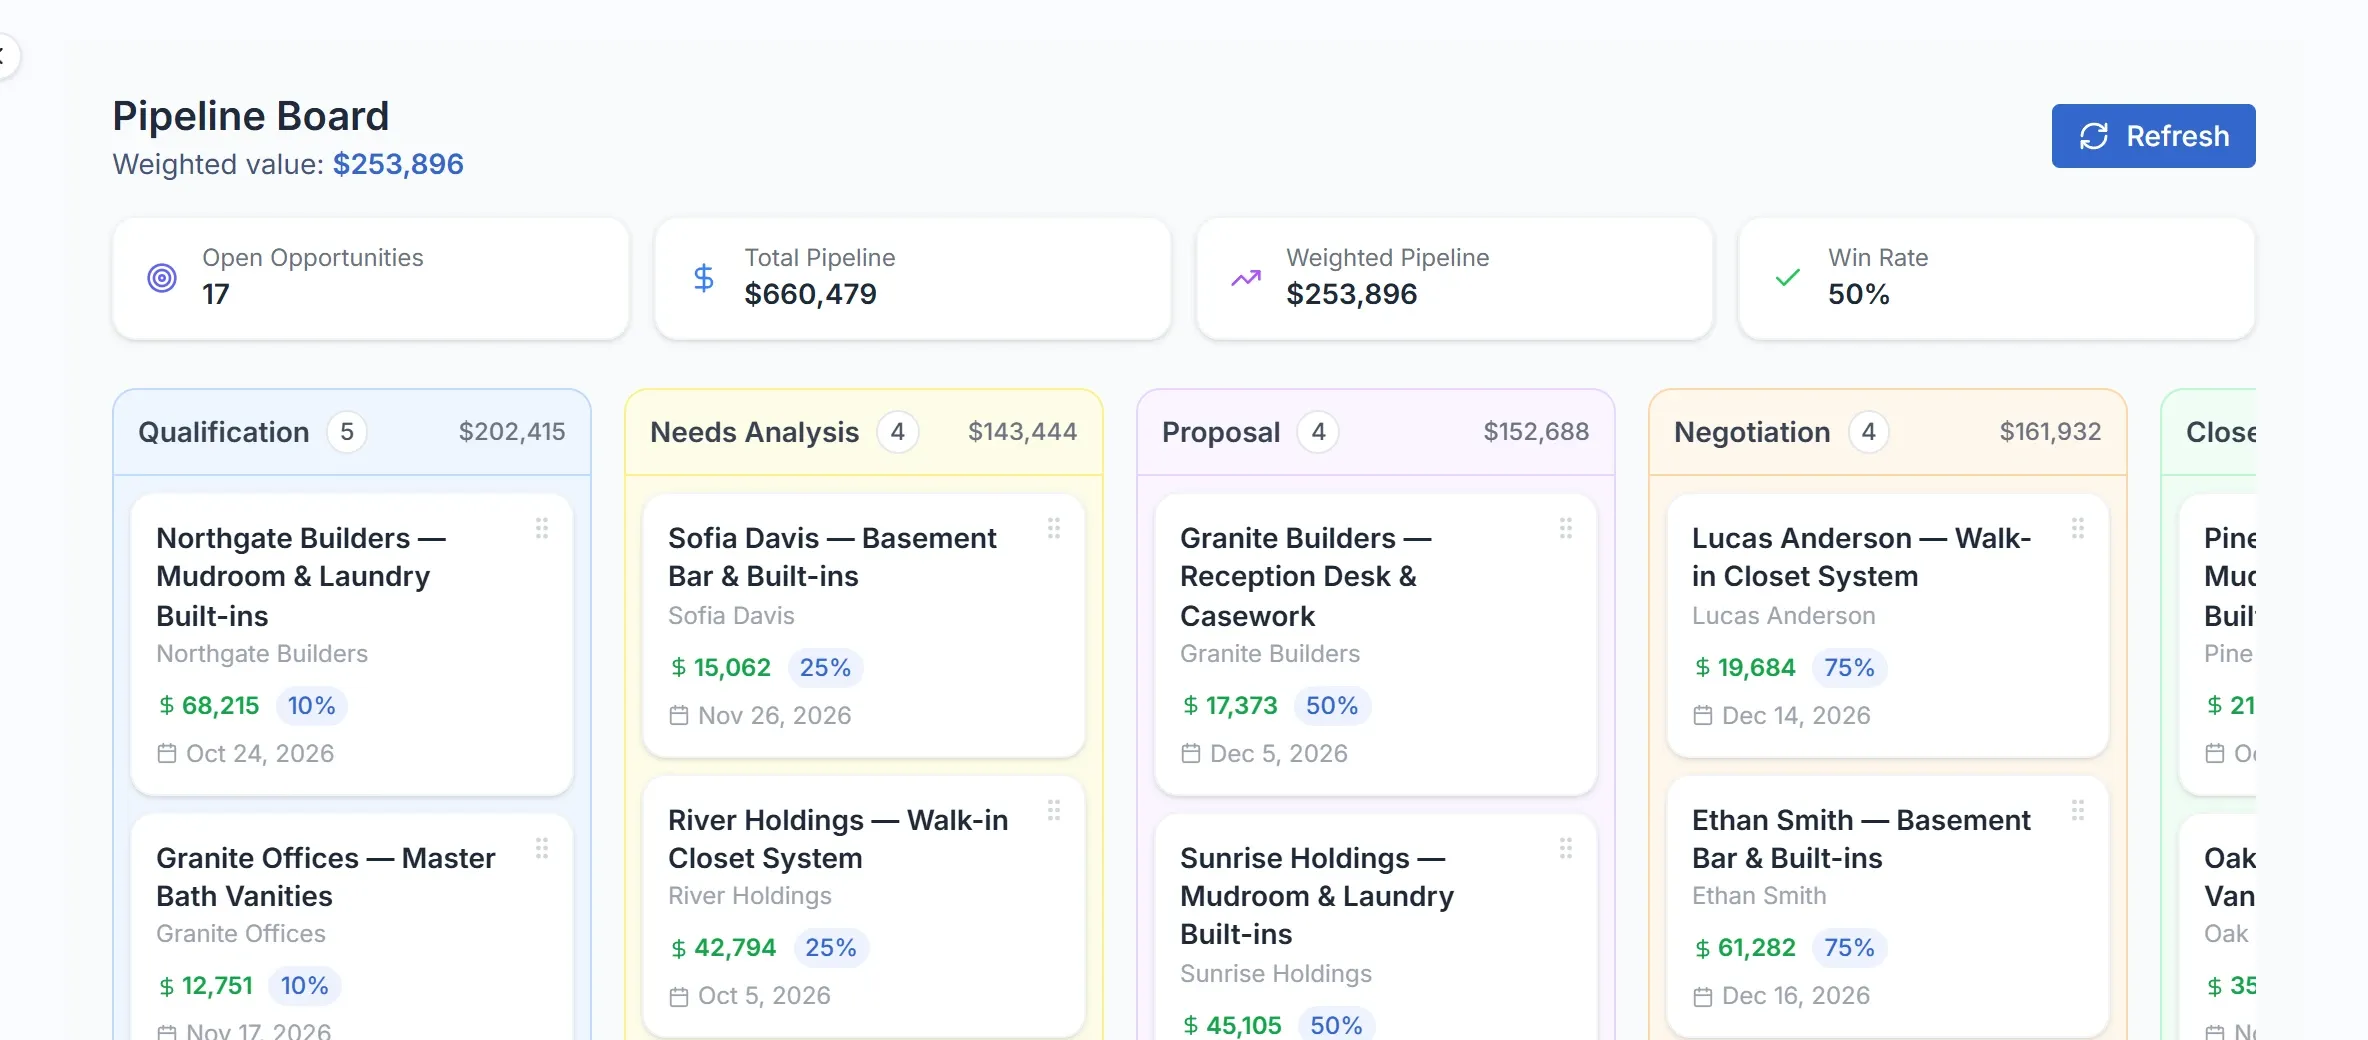2368x1040 pixels.
Task: Open Ethan Smith Basement Bar card title
Action: (1861, 839)
